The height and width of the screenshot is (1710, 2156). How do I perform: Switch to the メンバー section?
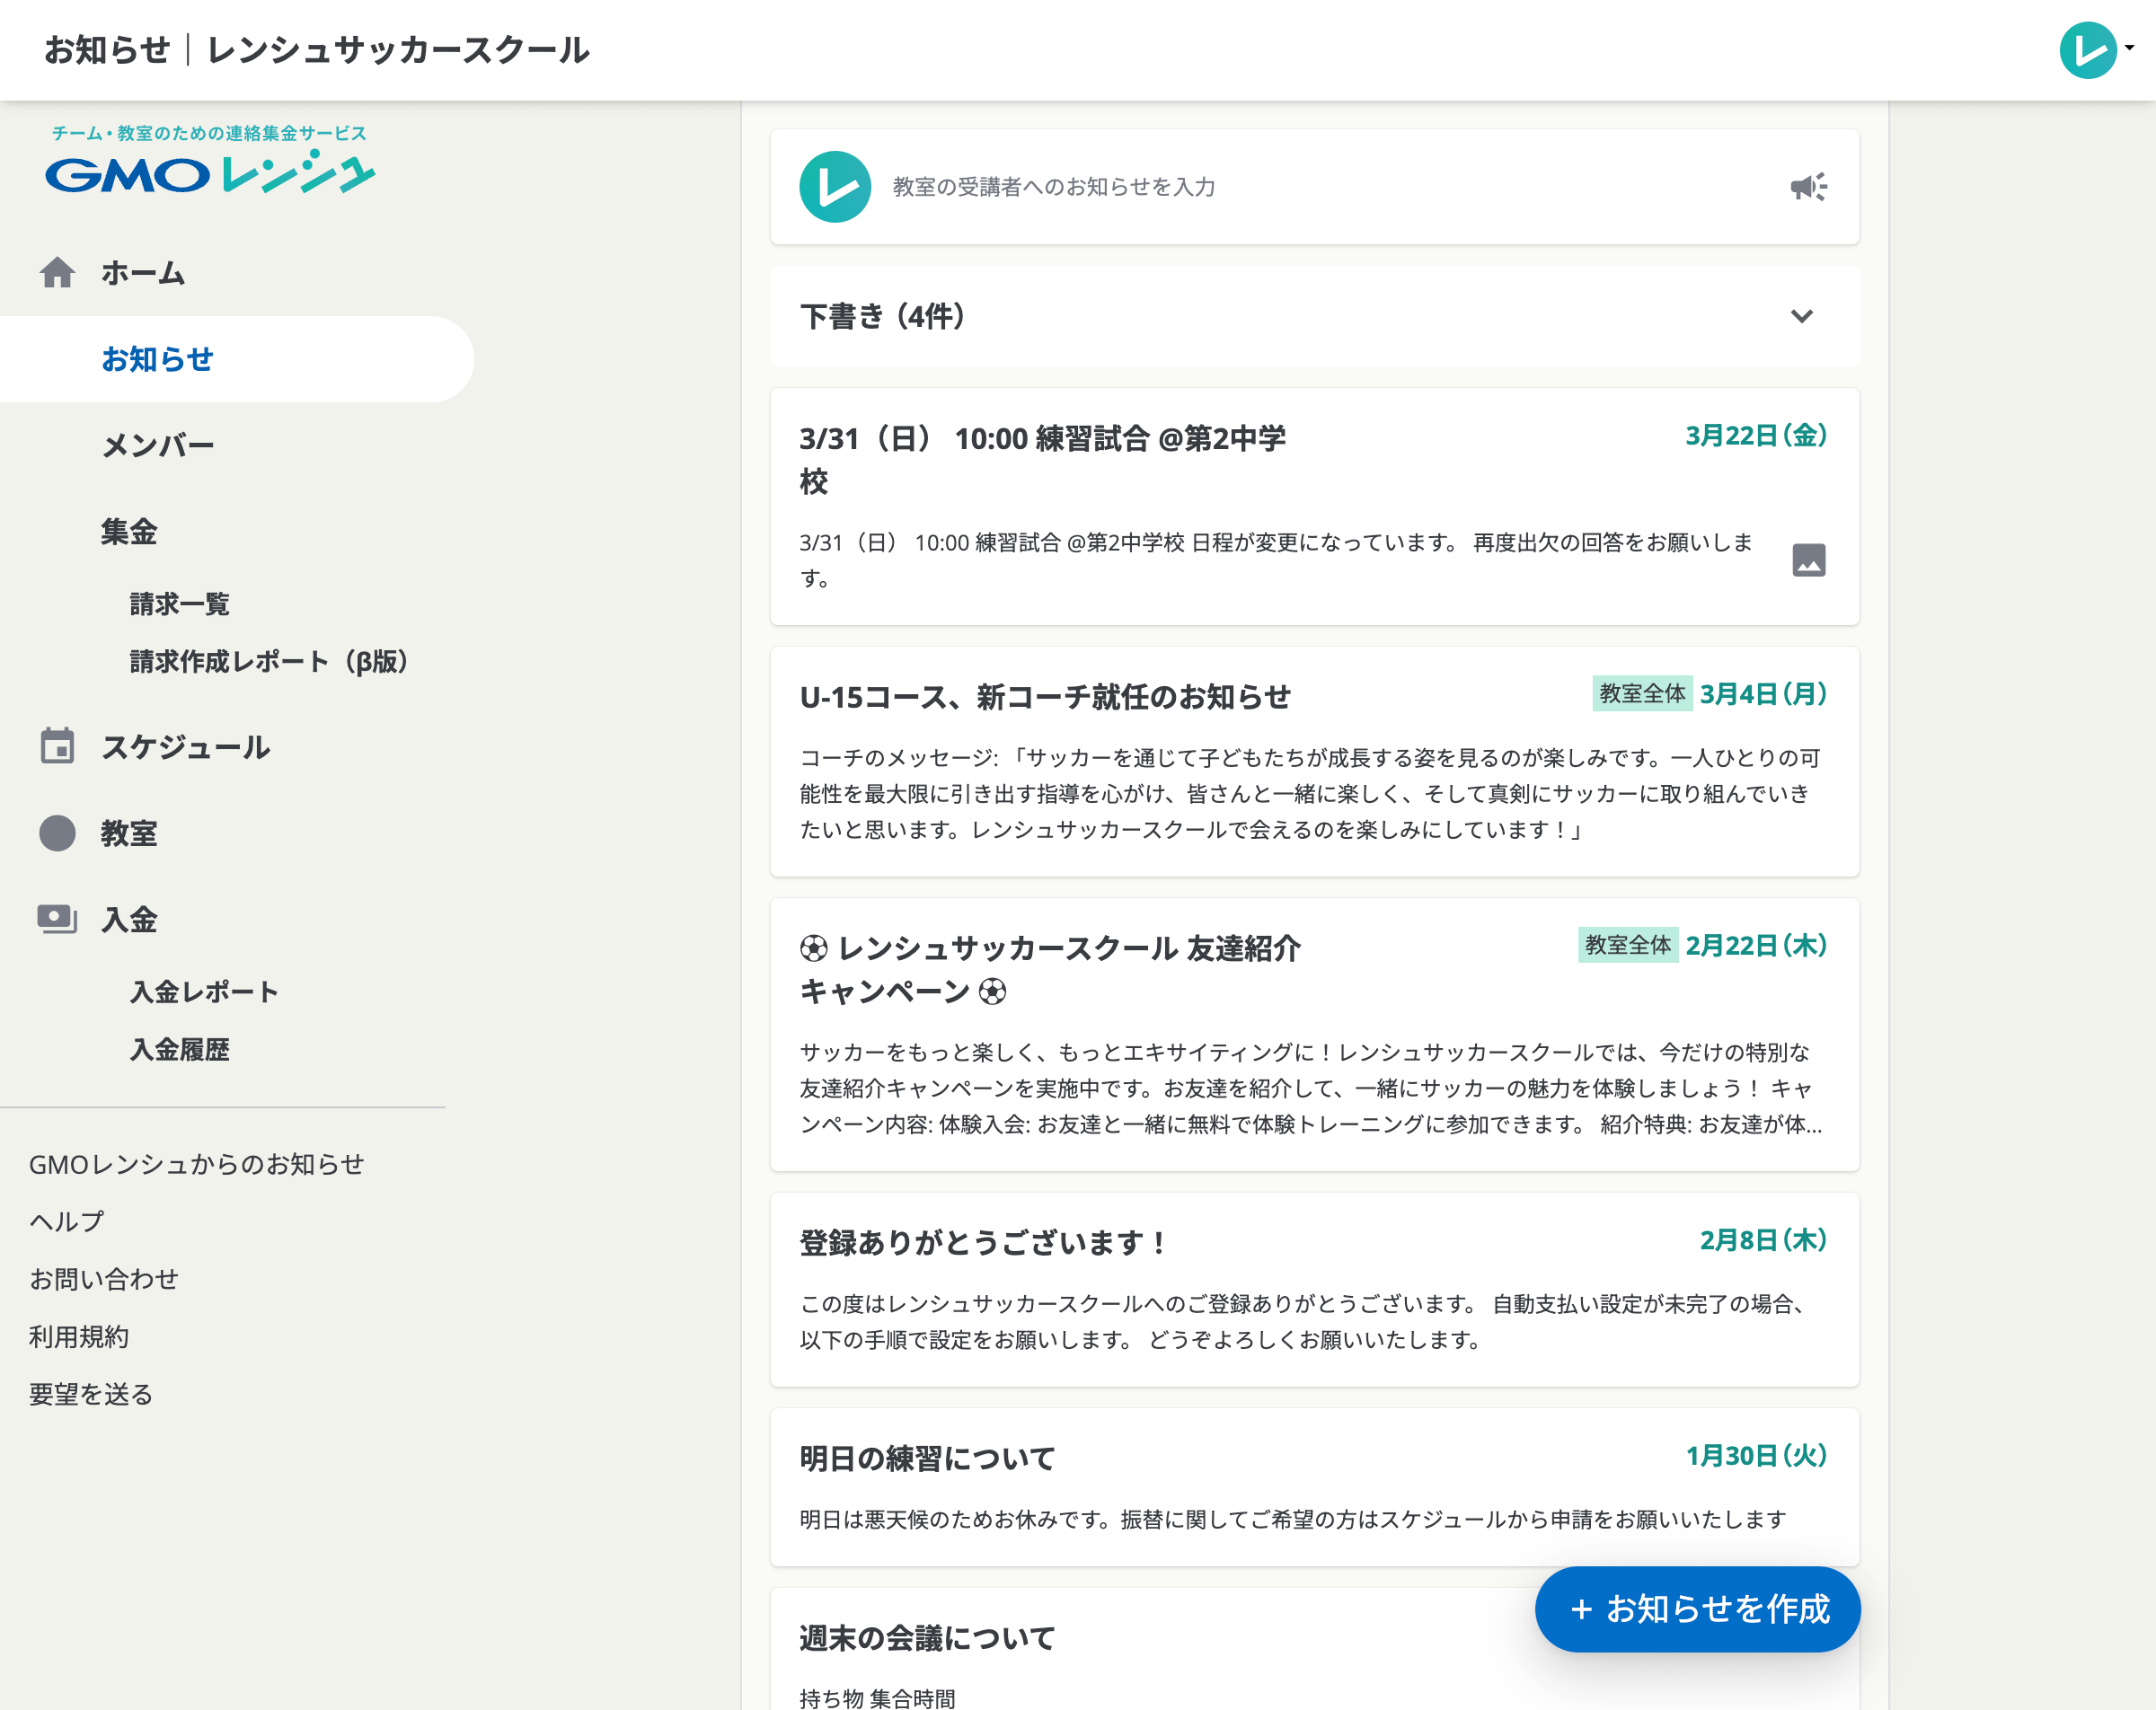click(x=157, y=444)
